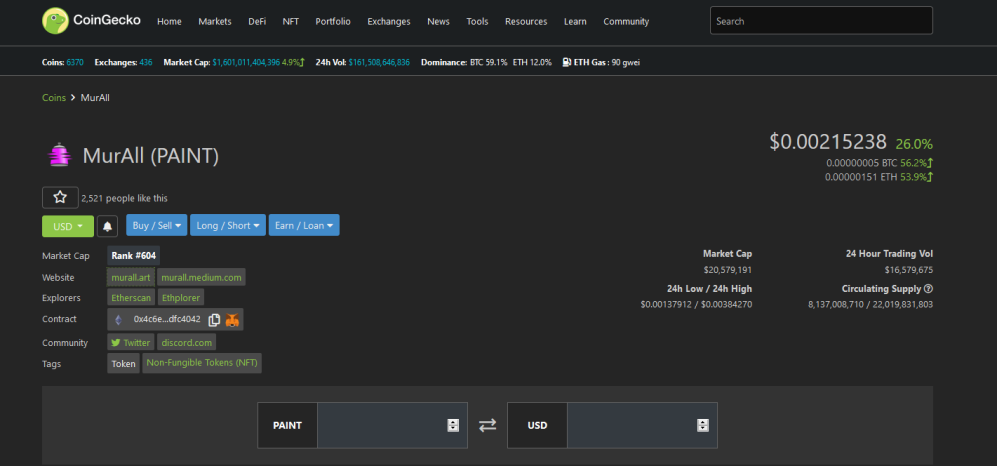Click the 2,521 people like this text
The width and height of the screenshot is (997, 466).
[x=125, y=198]
